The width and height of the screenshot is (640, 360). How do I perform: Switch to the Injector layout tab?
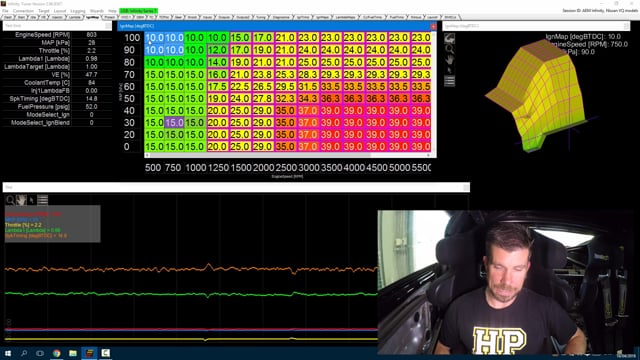tap(57, 17)
